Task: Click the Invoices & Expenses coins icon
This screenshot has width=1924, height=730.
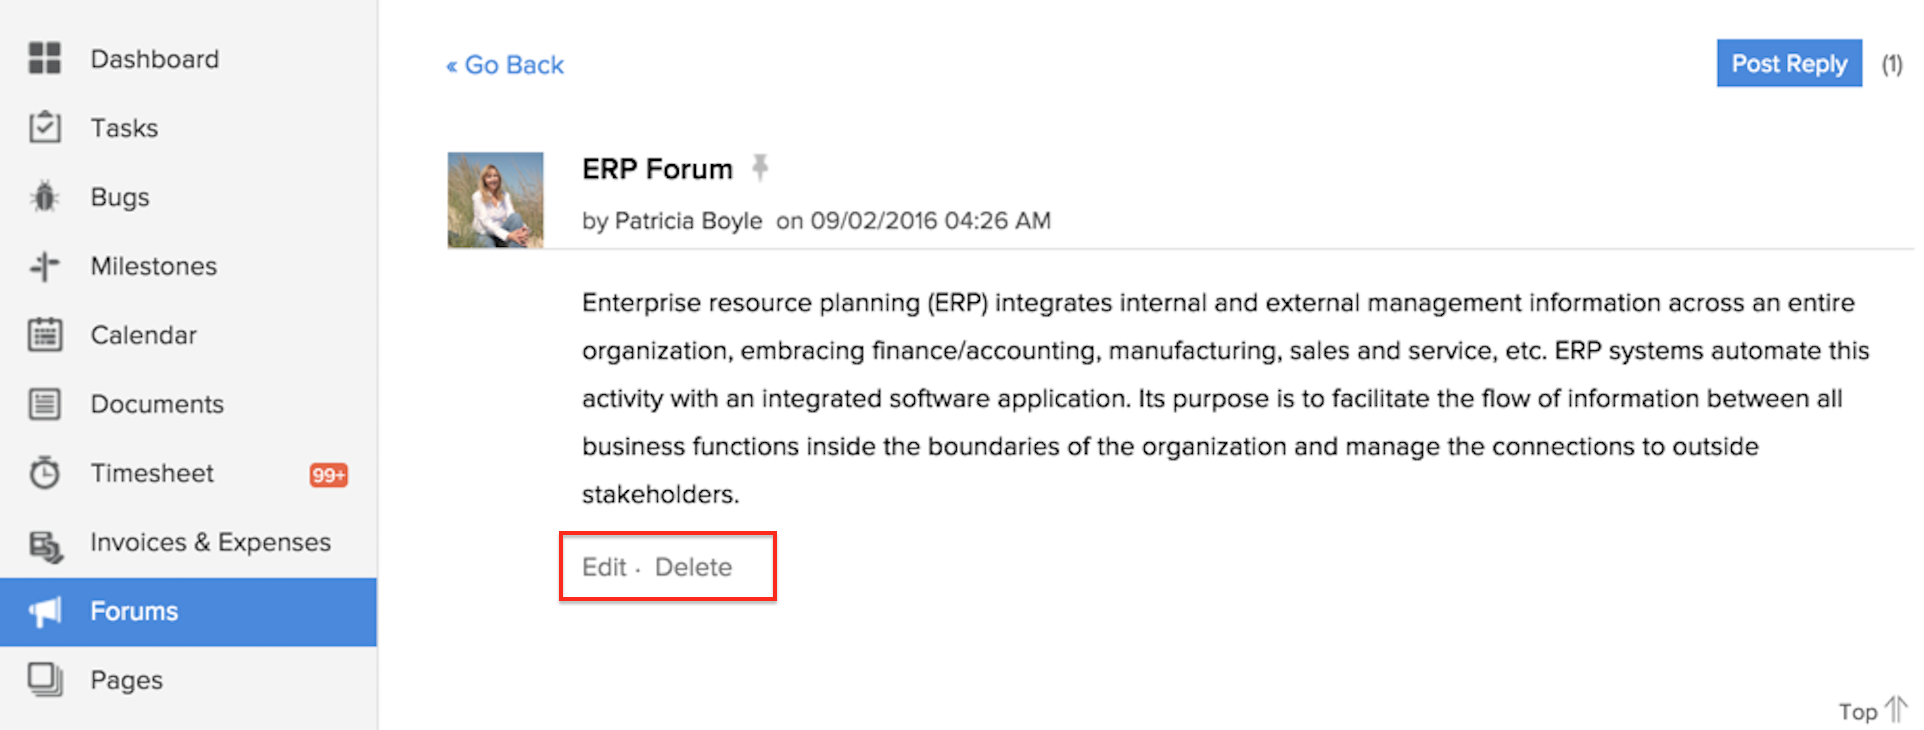Action: pos(45,545)
